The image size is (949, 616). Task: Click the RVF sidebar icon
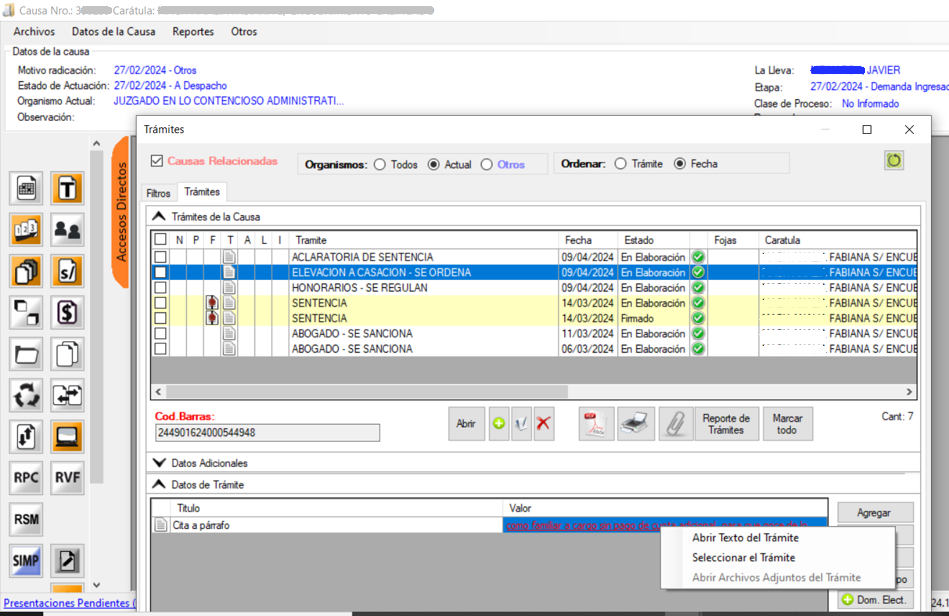pos(67,477)
